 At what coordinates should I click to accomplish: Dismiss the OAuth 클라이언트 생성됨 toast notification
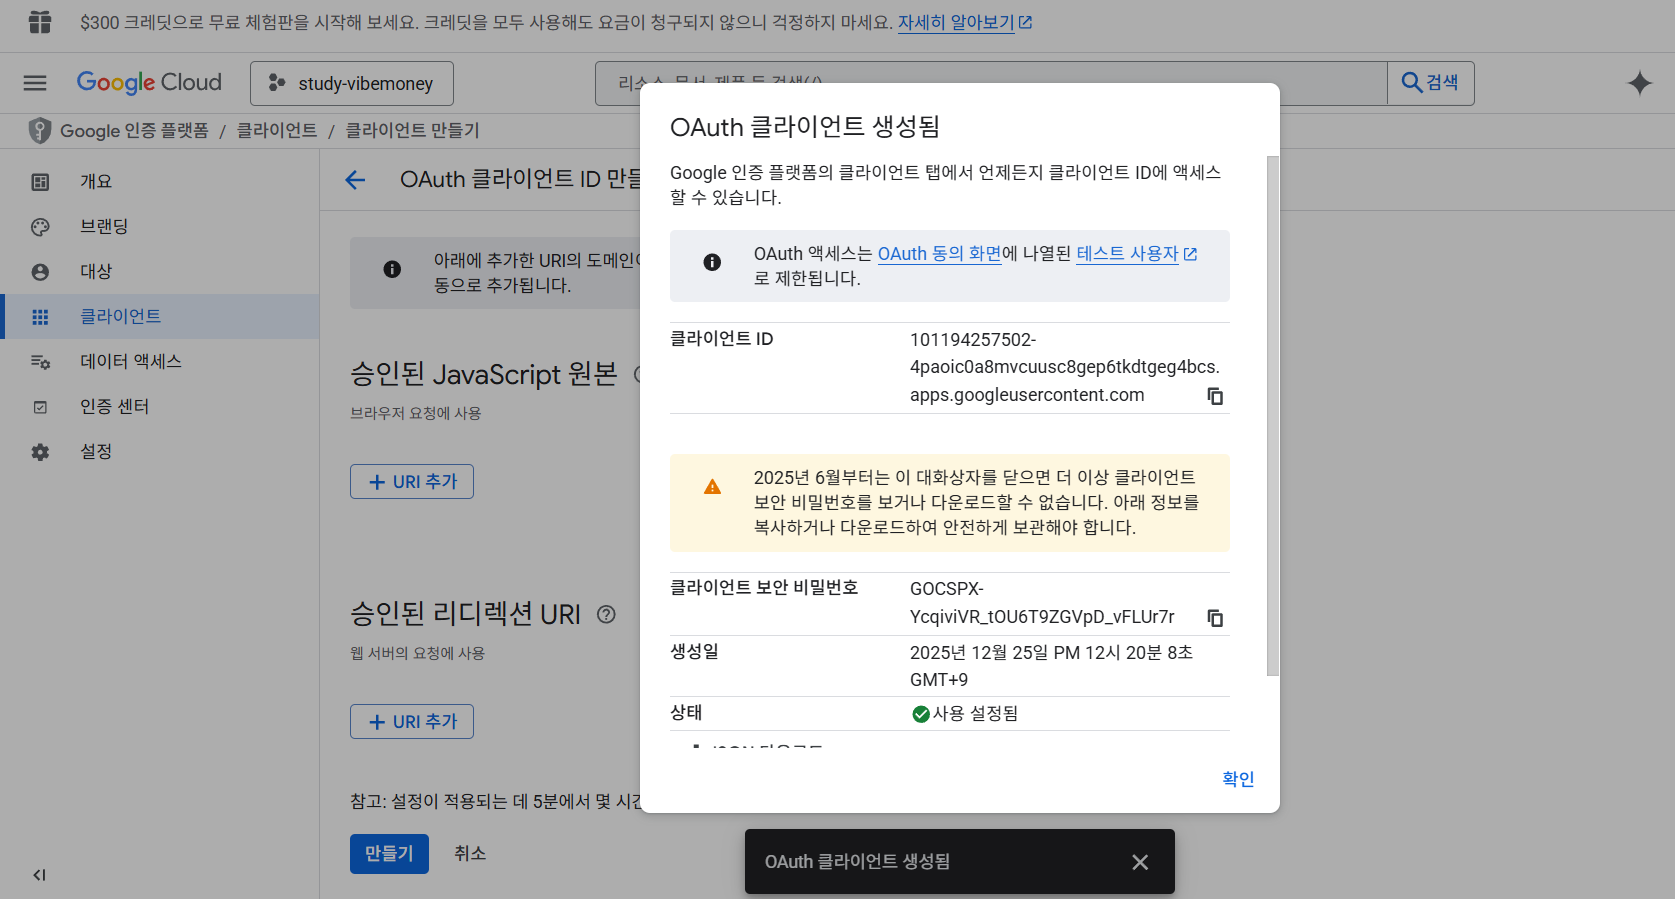1140,862
